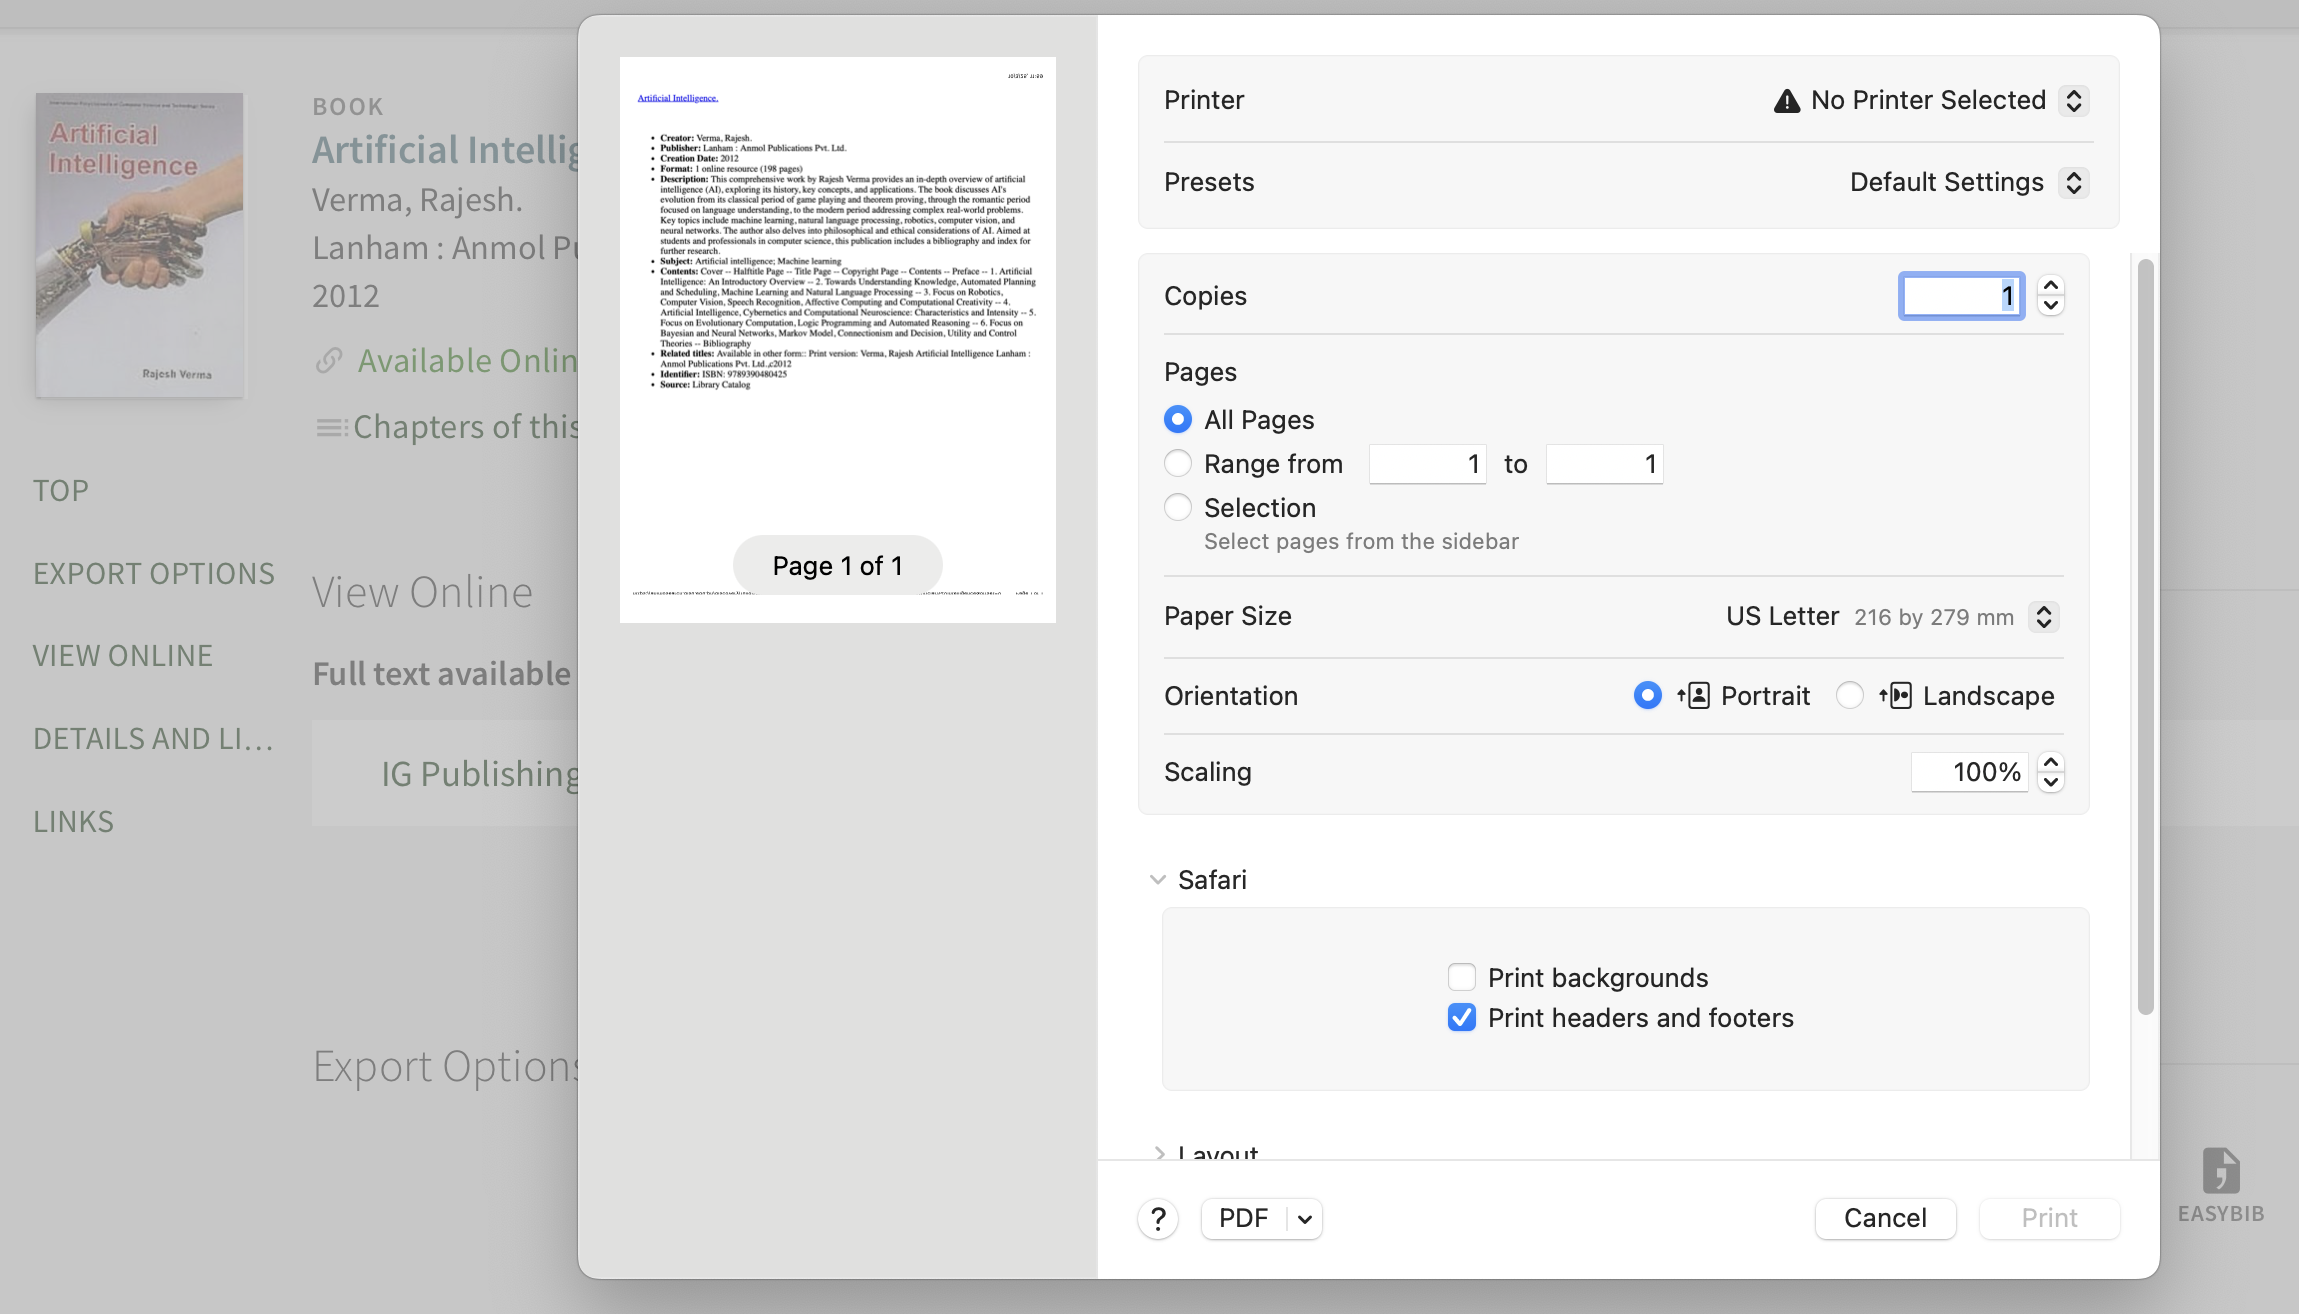This screenshot has height=1314, width=2299.
Task: Click the Chapters list icon
Action: [x=332, y=427]
